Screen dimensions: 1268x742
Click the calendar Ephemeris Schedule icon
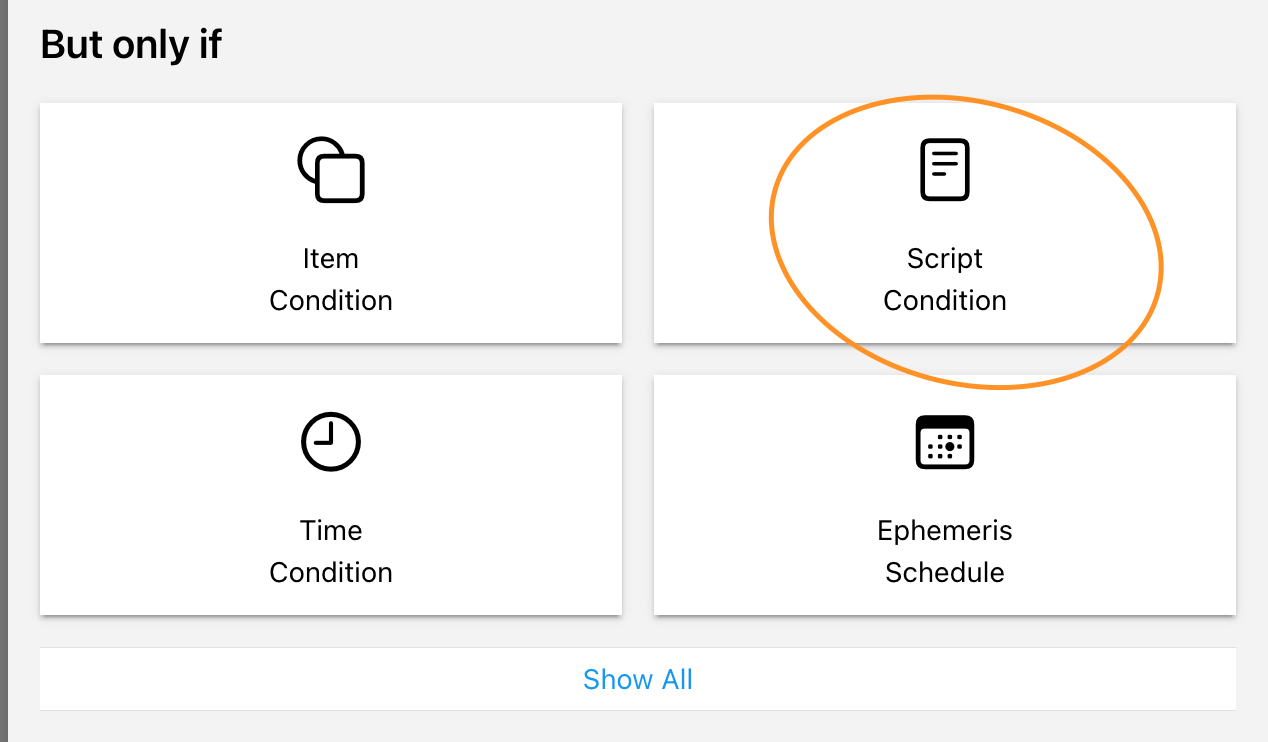tap(945, 442)
